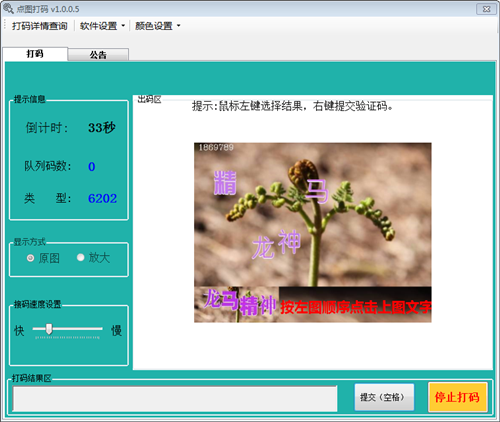Open the 颜色设置 menu
This screenshot has width=500, height=422.
pos(154,26)
